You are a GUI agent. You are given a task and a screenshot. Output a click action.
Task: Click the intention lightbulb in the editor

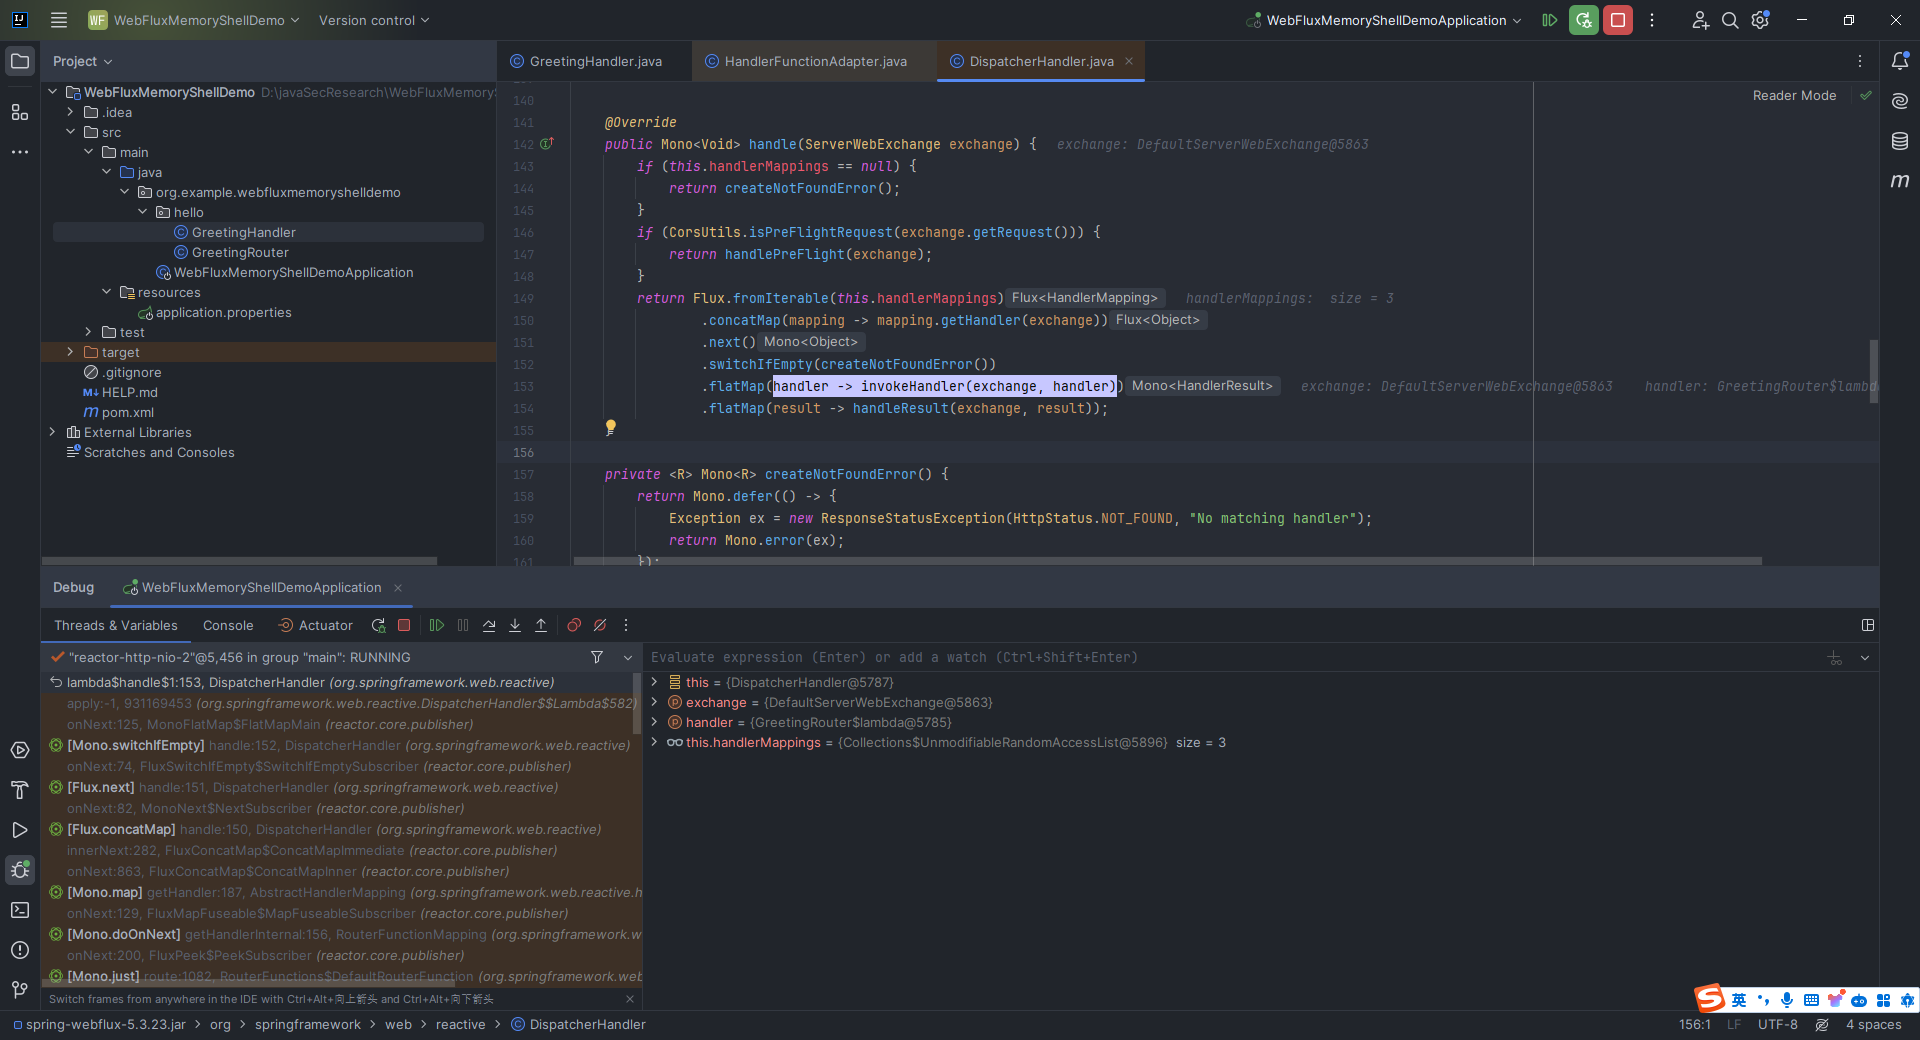point(610,428)
